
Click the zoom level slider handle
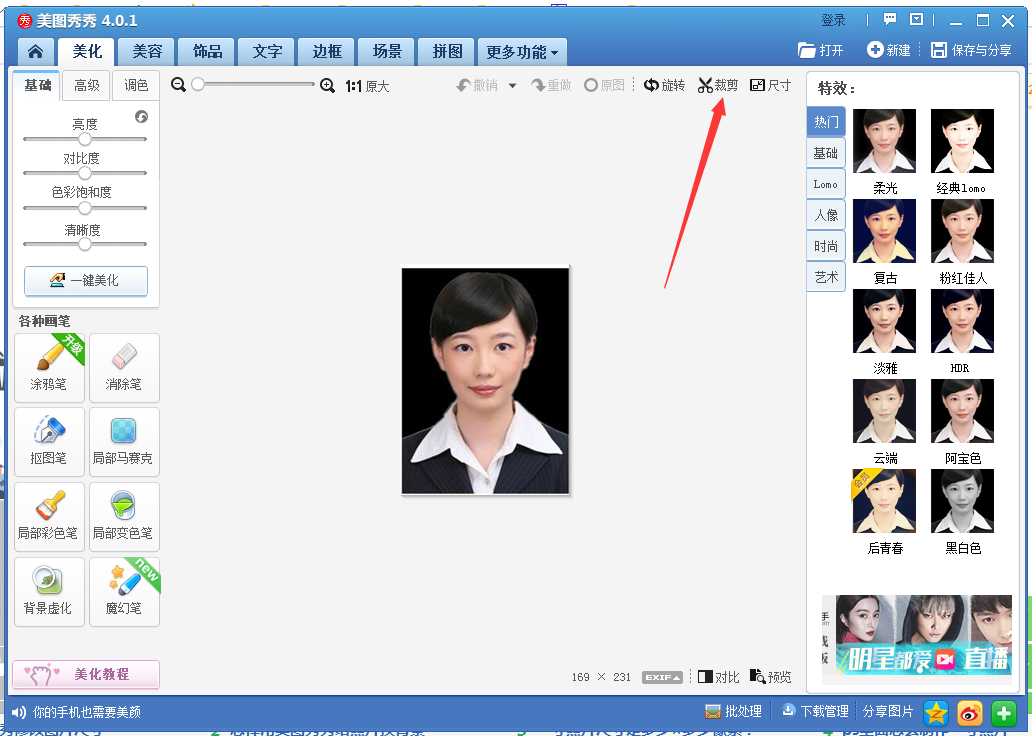pos(197,84)
